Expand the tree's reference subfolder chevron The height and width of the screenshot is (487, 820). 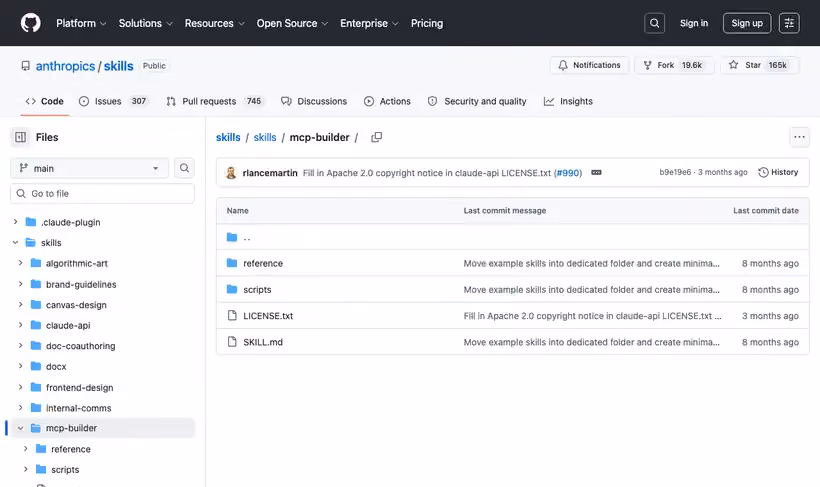point(26,449)
